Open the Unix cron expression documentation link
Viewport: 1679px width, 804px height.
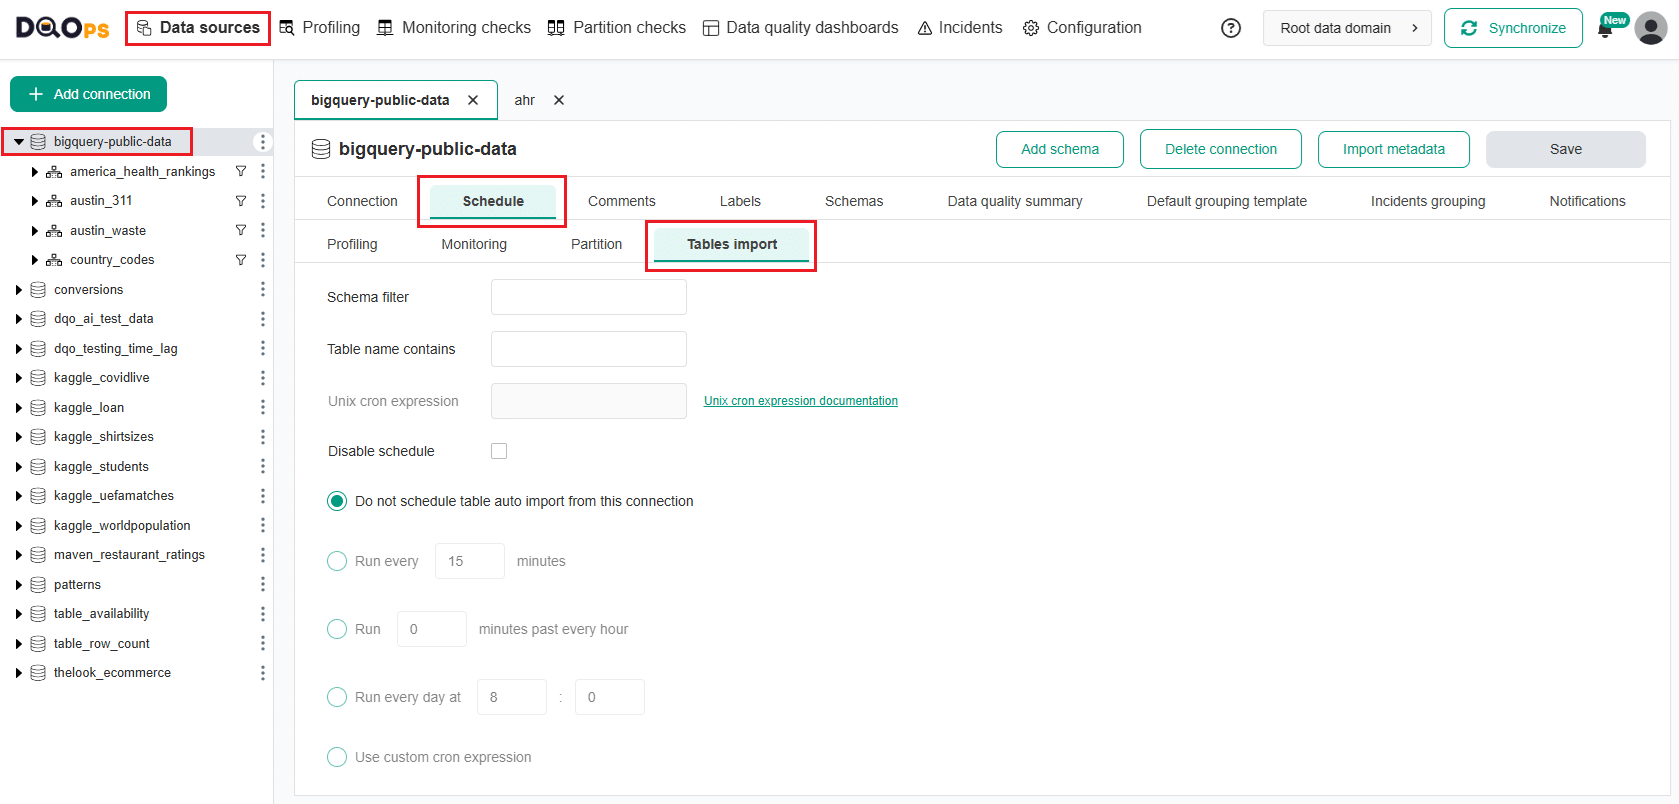[x=801, y=401]
